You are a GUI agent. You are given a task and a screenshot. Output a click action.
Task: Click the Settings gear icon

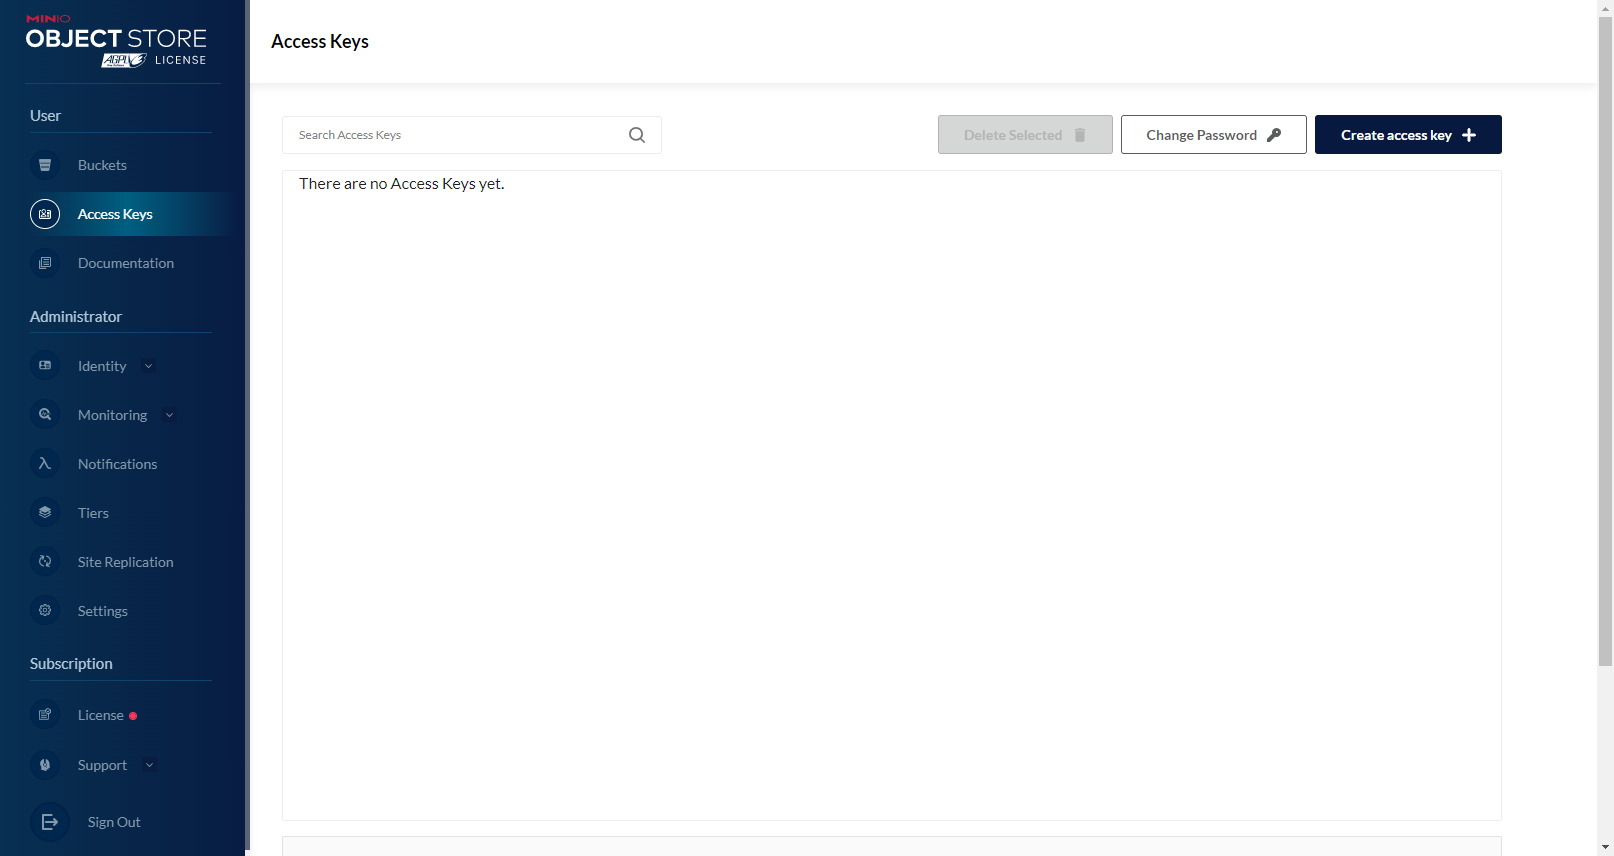45,611
